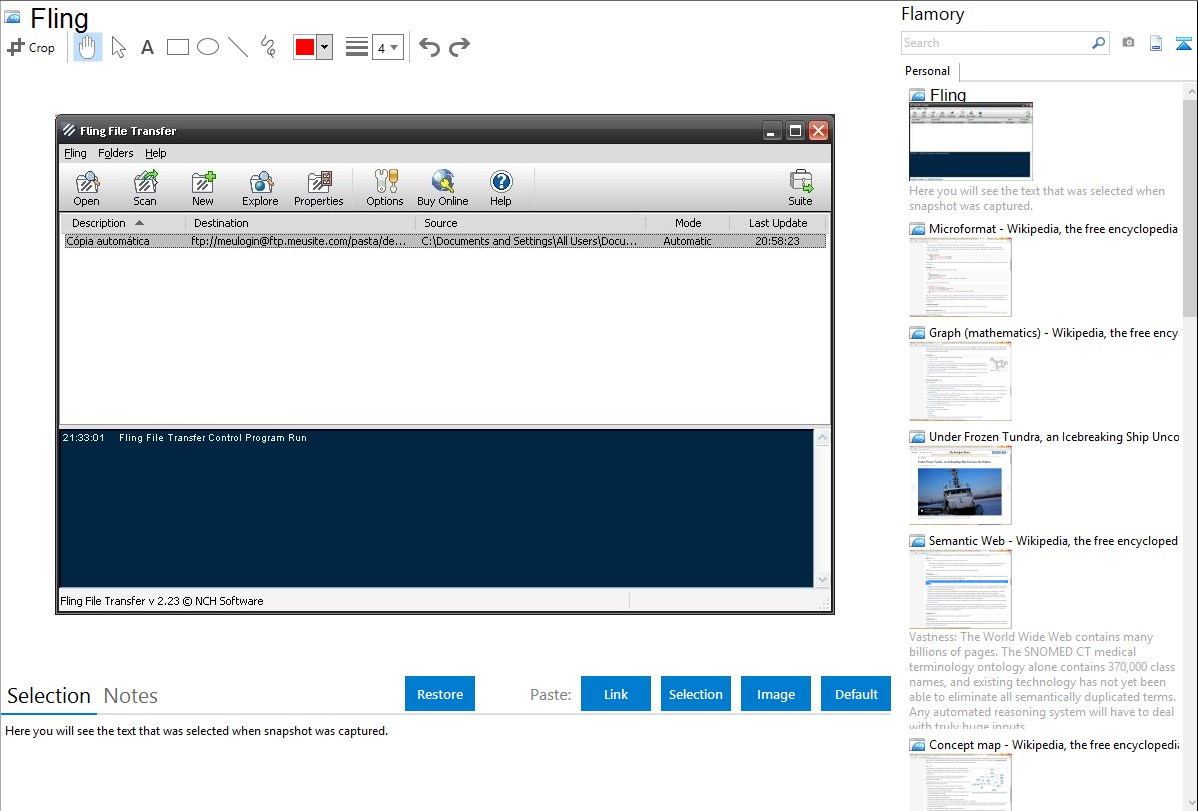Click the Source column header
Image resolution: width=1198 pixels, height=811 pixels.
click(530, 223)
